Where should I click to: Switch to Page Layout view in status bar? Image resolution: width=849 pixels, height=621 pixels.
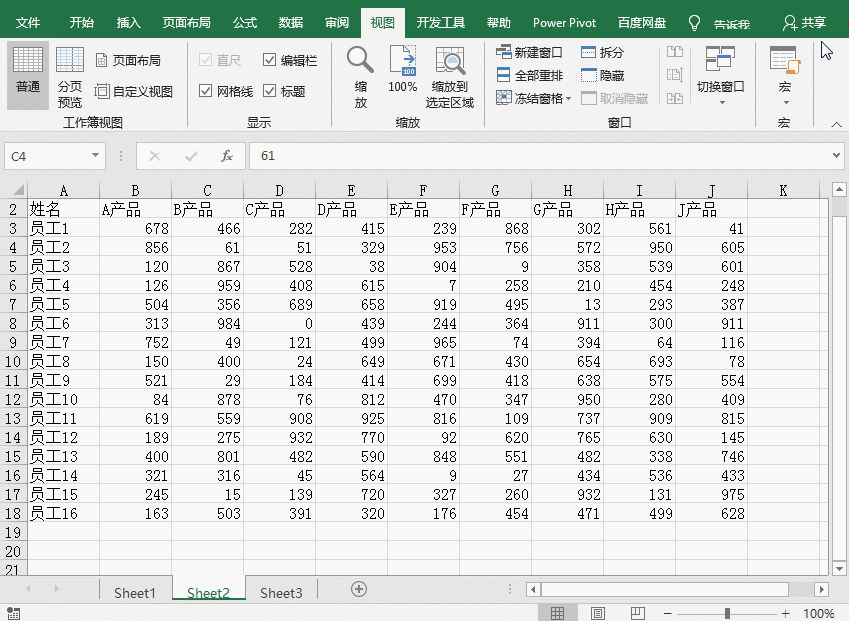(598, 613)
